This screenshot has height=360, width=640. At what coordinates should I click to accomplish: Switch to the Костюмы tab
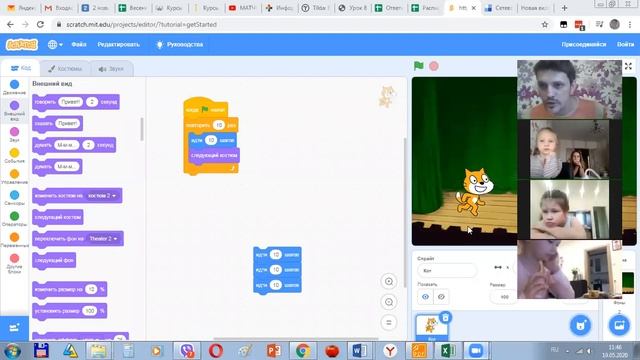click(65, 69)
